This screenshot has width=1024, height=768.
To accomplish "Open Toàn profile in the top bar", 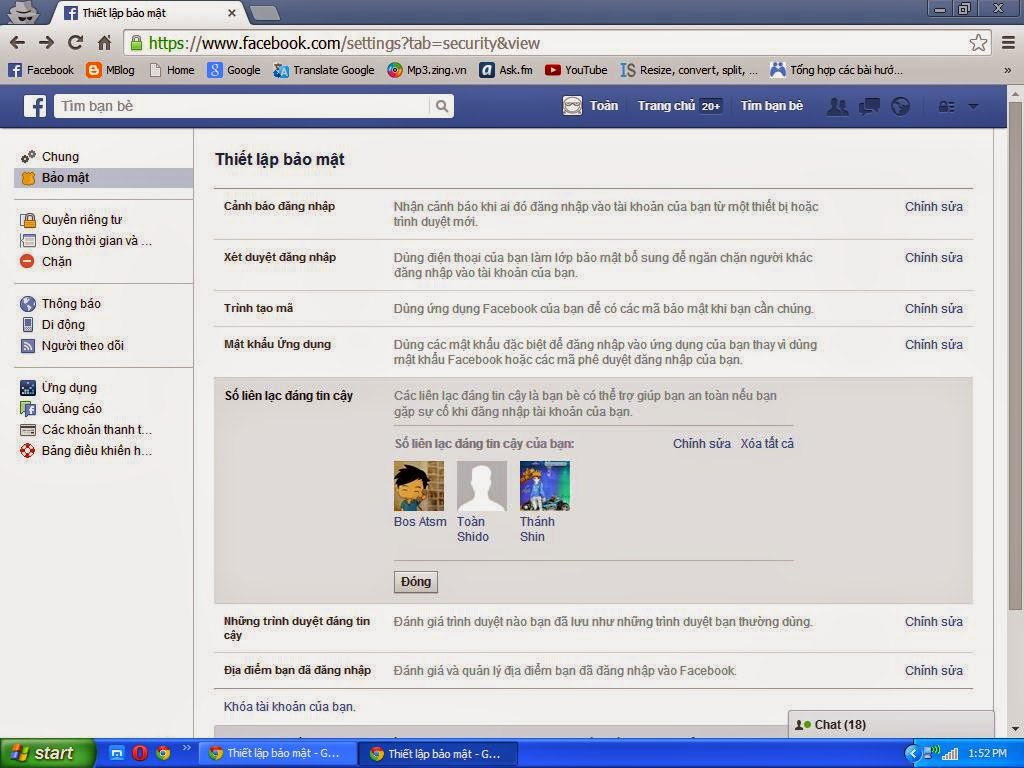I will point(590,106).
